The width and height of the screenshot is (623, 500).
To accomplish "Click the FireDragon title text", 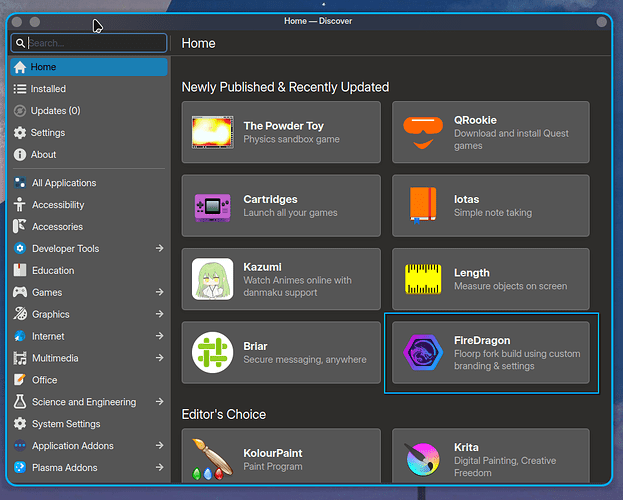I will (482, 341).
